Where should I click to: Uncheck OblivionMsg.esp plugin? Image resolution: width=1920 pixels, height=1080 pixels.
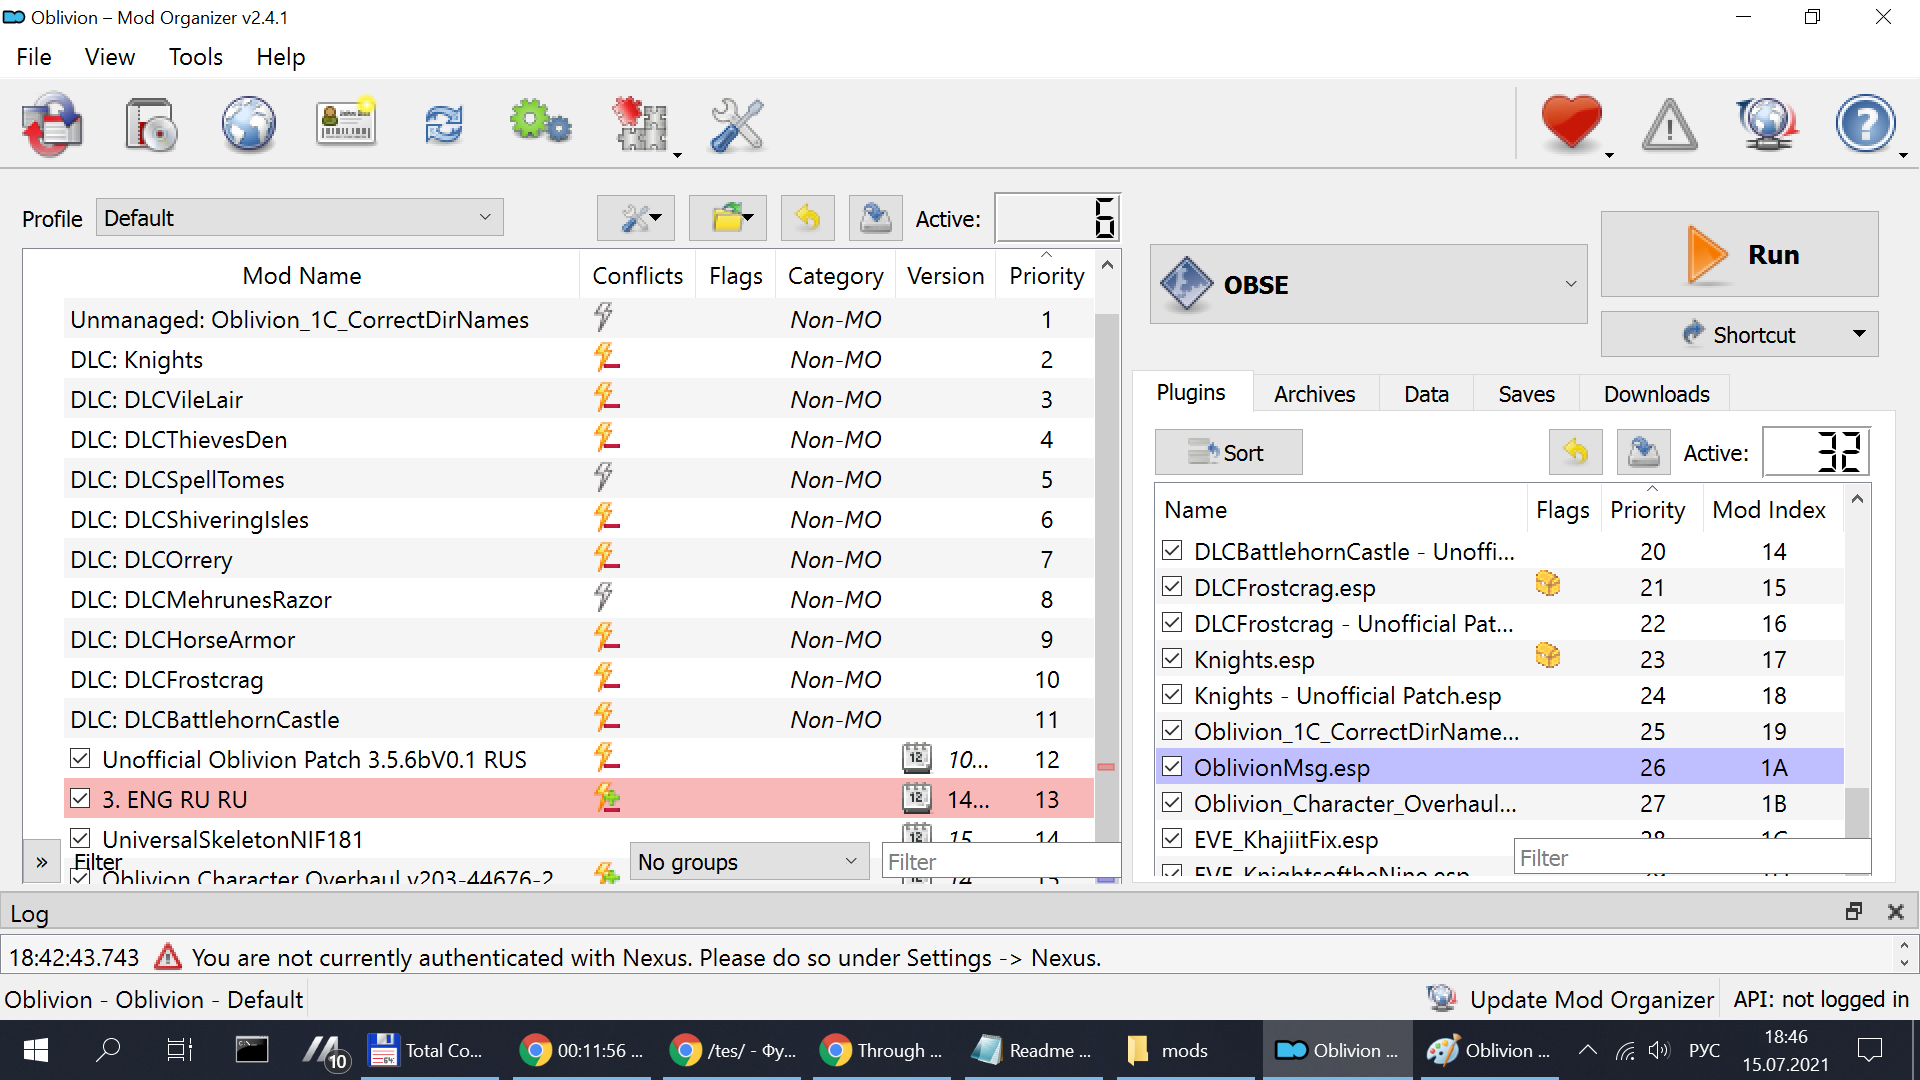coord(1173,767)
